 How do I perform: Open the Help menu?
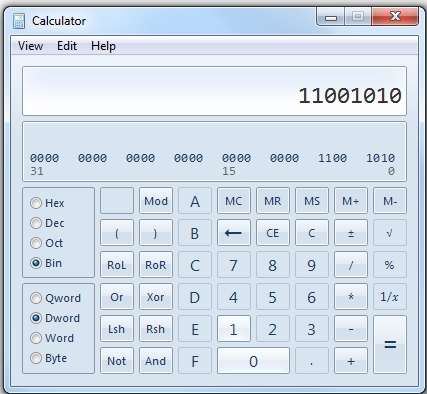click(103, 46)
